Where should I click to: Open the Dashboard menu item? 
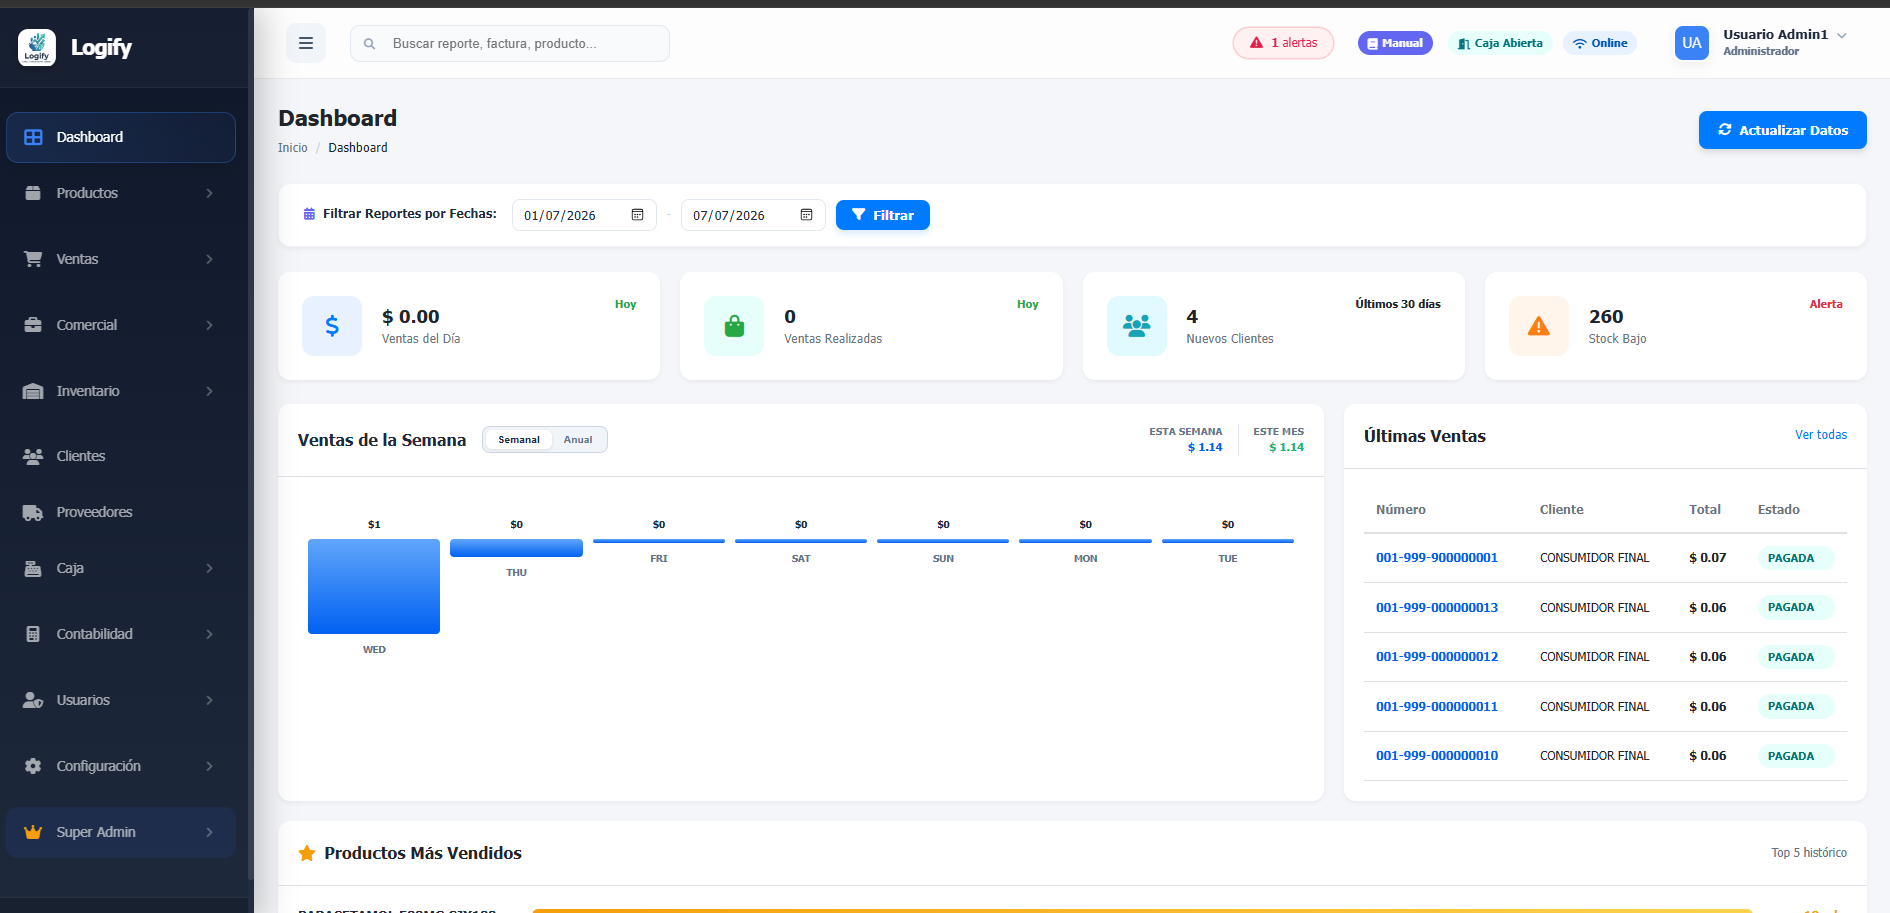tap(121, 137)
